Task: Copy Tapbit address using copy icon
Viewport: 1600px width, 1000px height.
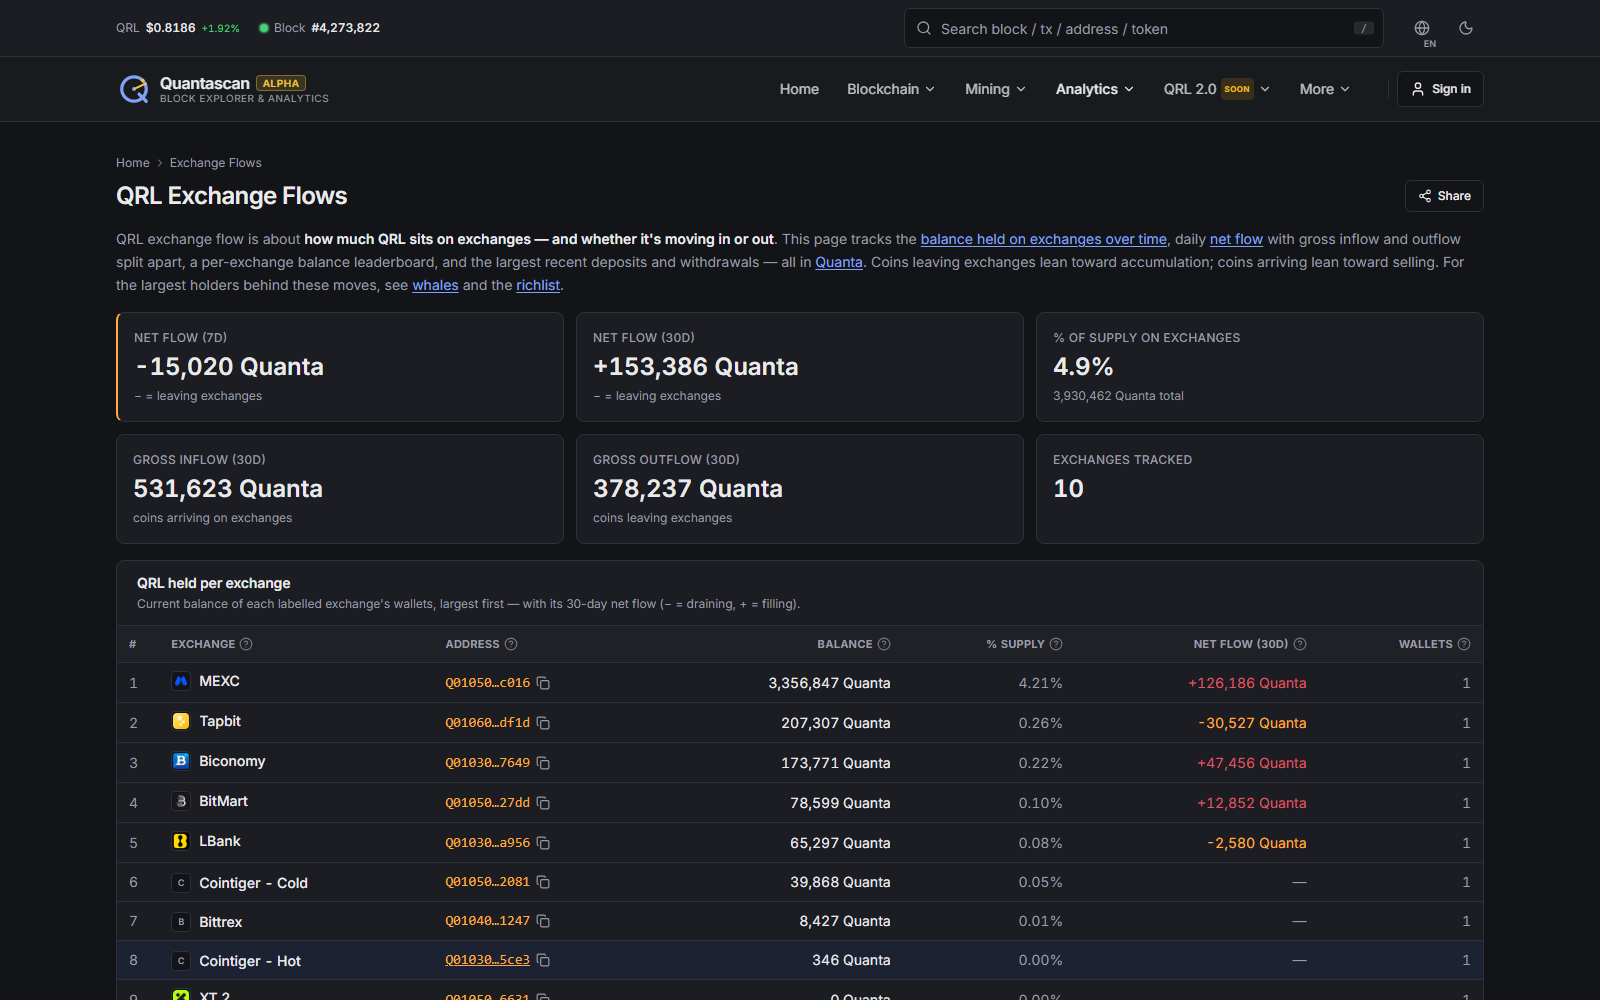Action: click(x=543, y=723)
